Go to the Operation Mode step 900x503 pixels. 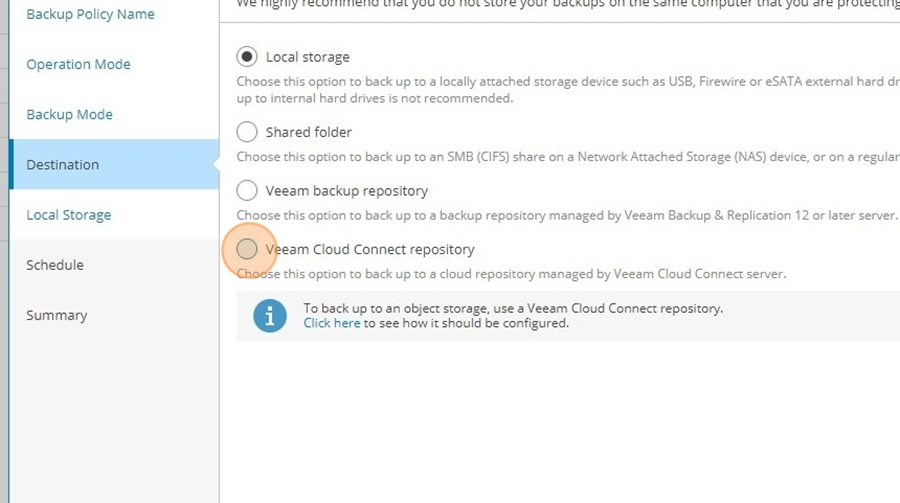point(79,64)
